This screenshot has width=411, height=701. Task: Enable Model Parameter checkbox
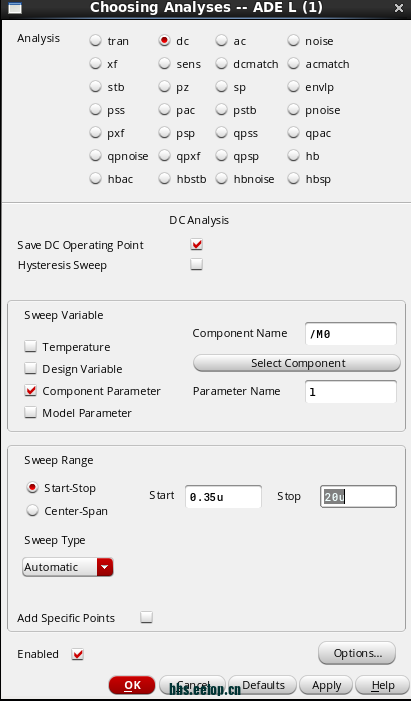[x=30, y=413]
